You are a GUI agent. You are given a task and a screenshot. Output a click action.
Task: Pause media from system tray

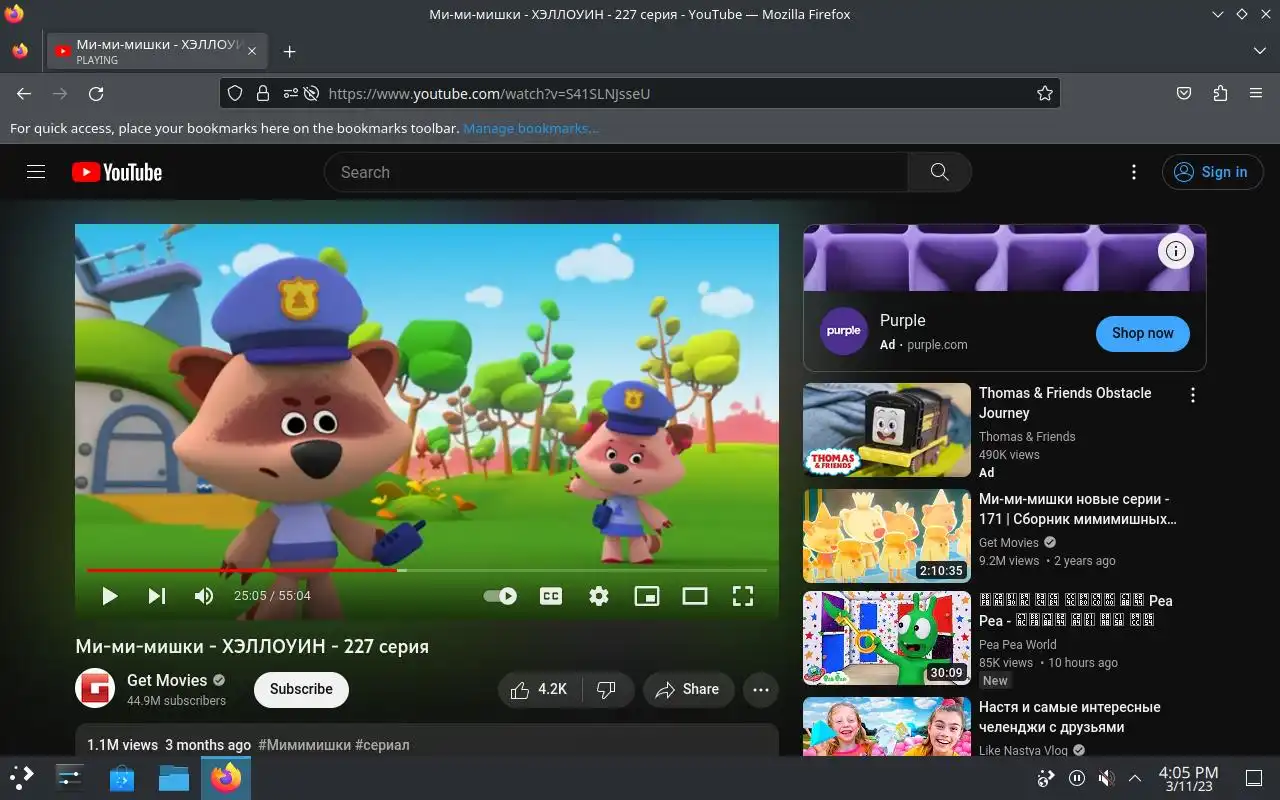(1077, 778)
